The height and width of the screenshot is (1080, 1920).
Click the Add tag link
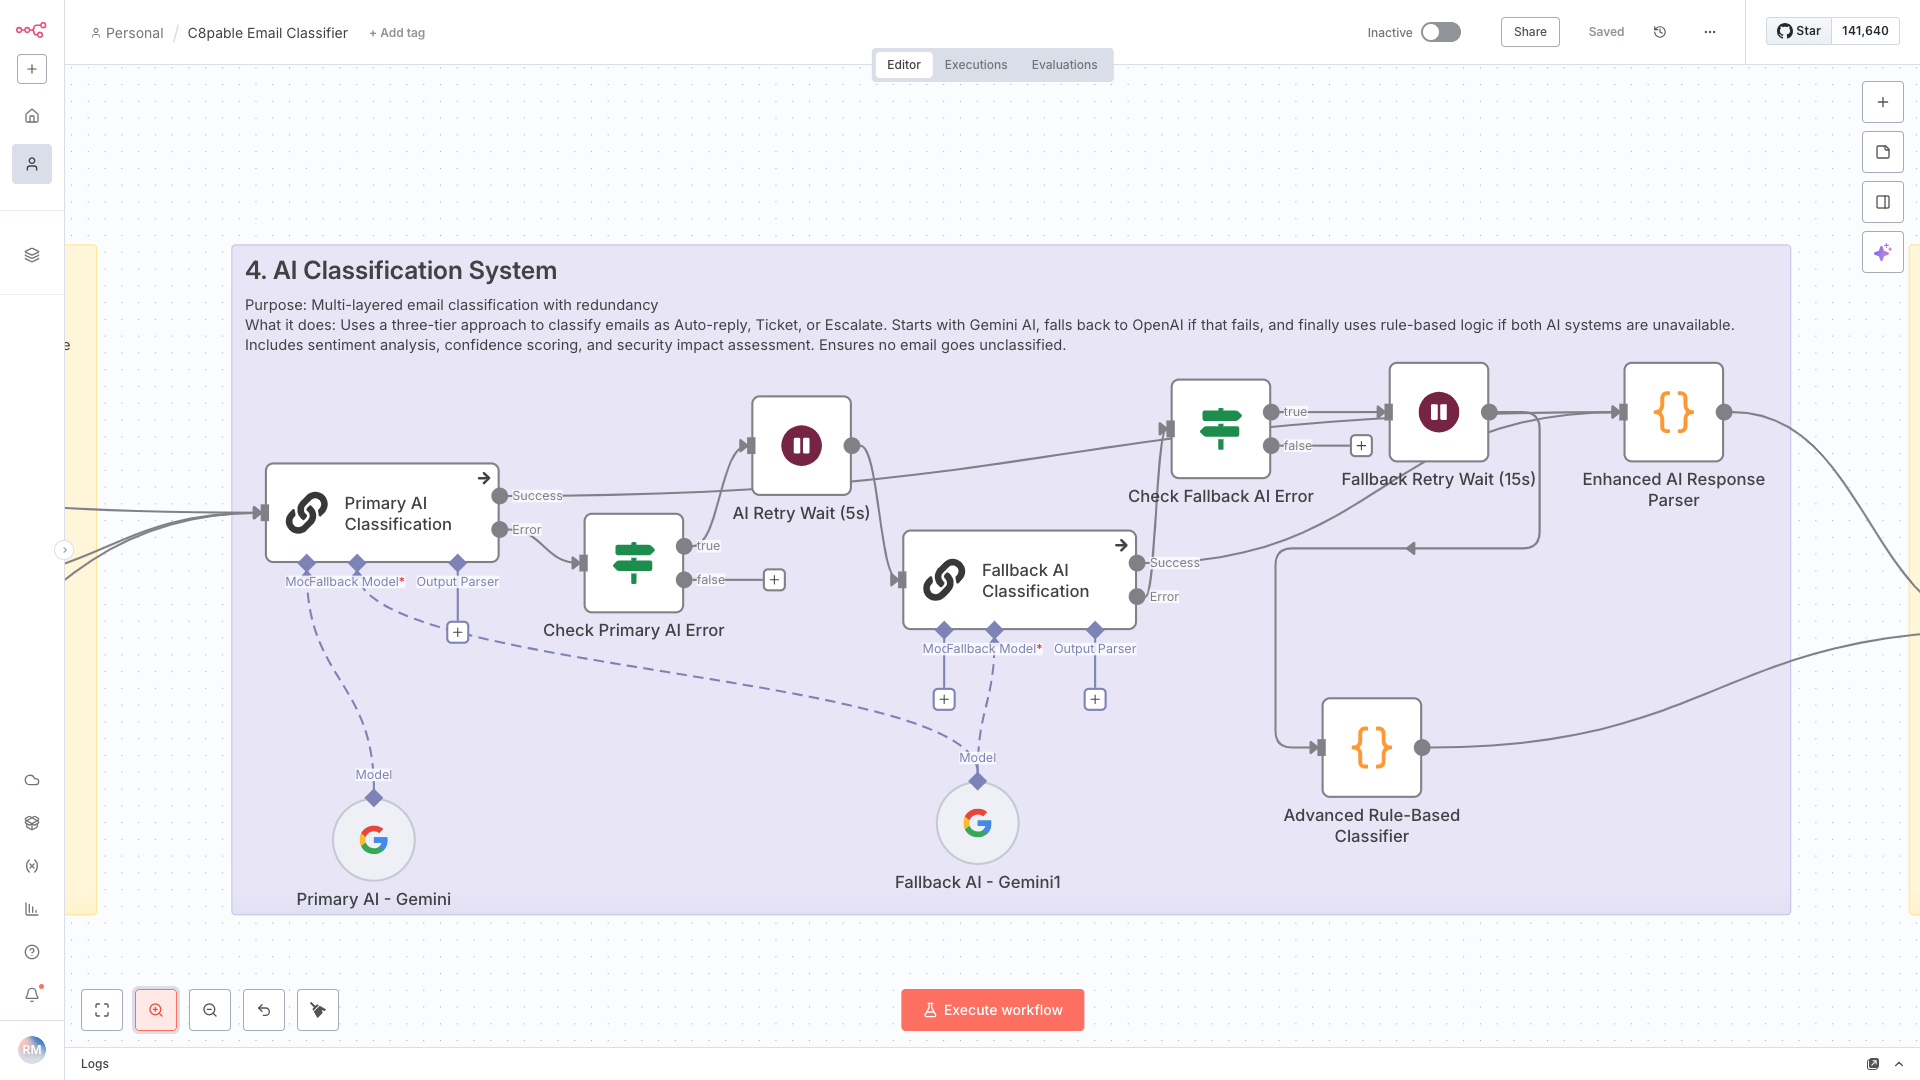(x=397, y=33)
